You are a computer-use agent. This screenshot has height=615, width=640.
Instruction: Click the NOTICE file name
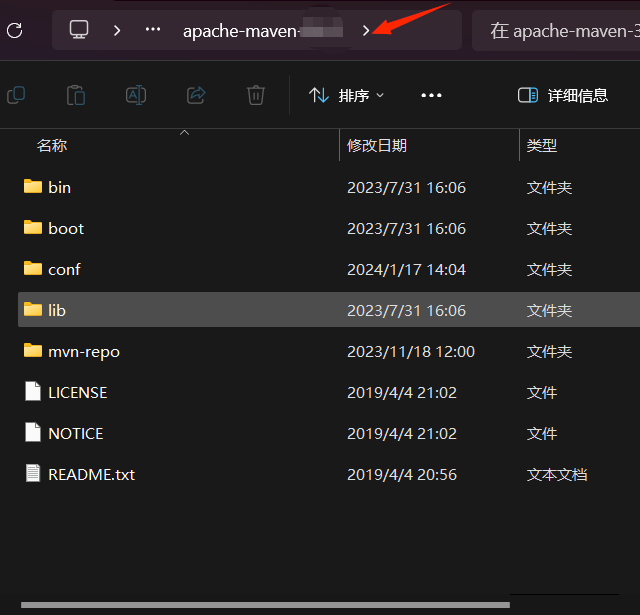click(x=76, y=433)
